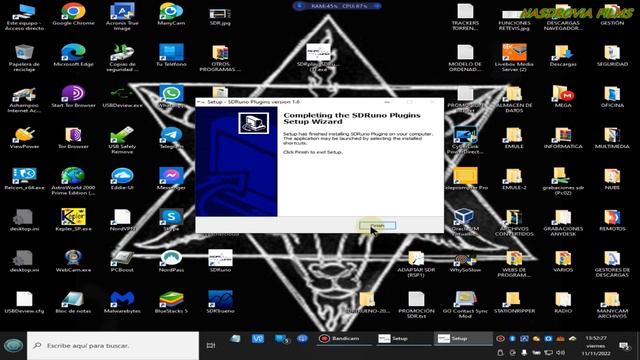Image resolution: width=640 pixels, height=360 pixels.
Task: Select the Livebox Media Server icon
Action: (x=514, y=58)
